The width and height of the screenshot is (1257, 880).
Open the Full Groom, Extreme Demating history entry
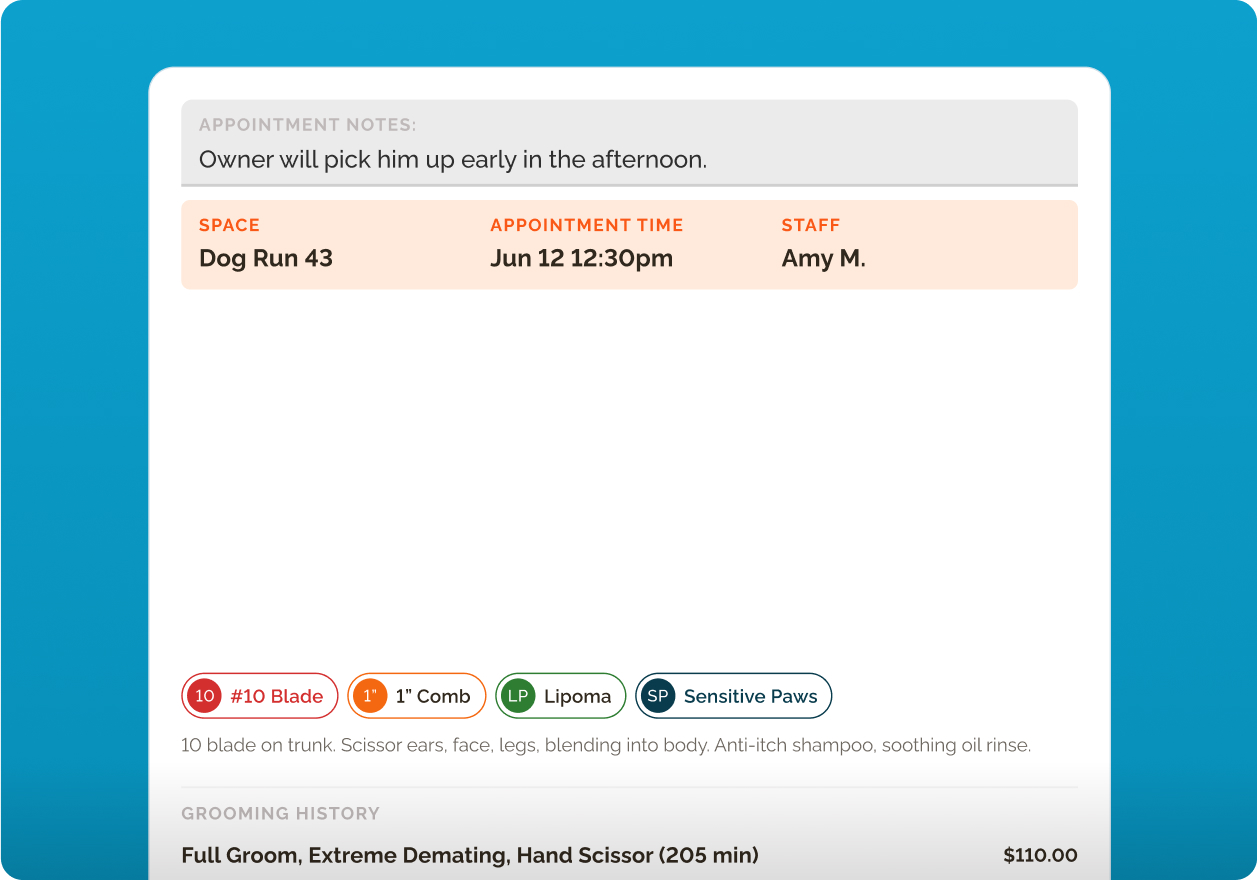tap(470, 855)
